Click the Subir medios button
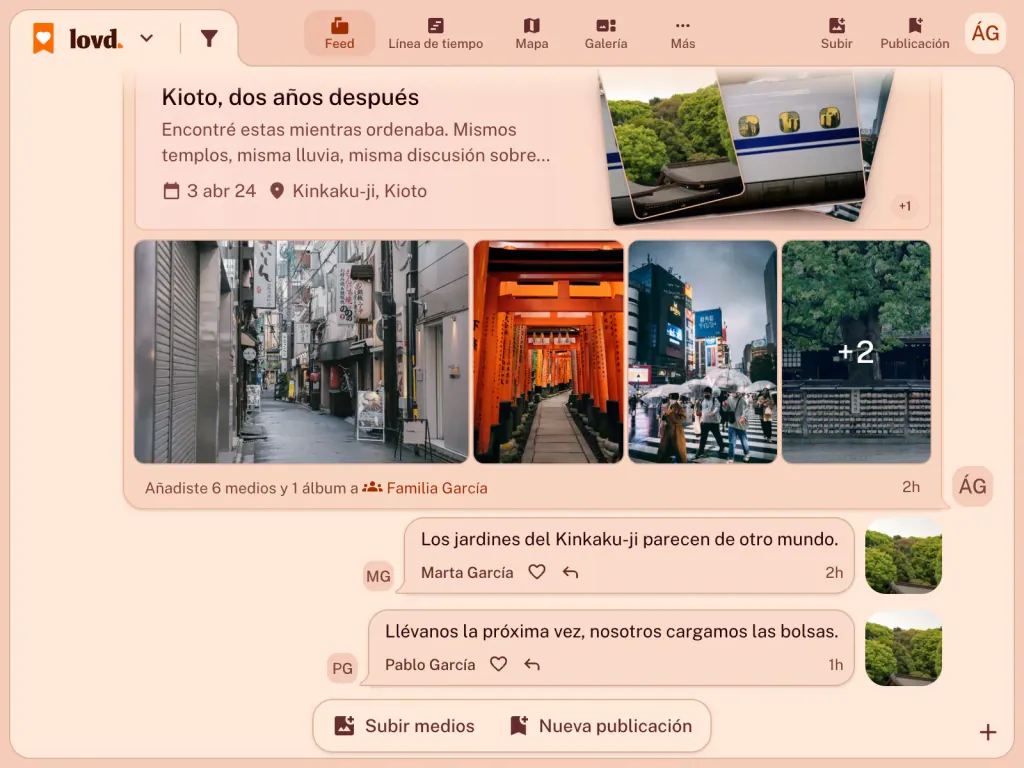The height and width of the screenshot is (768, 1024). click(x=405, y=726)
